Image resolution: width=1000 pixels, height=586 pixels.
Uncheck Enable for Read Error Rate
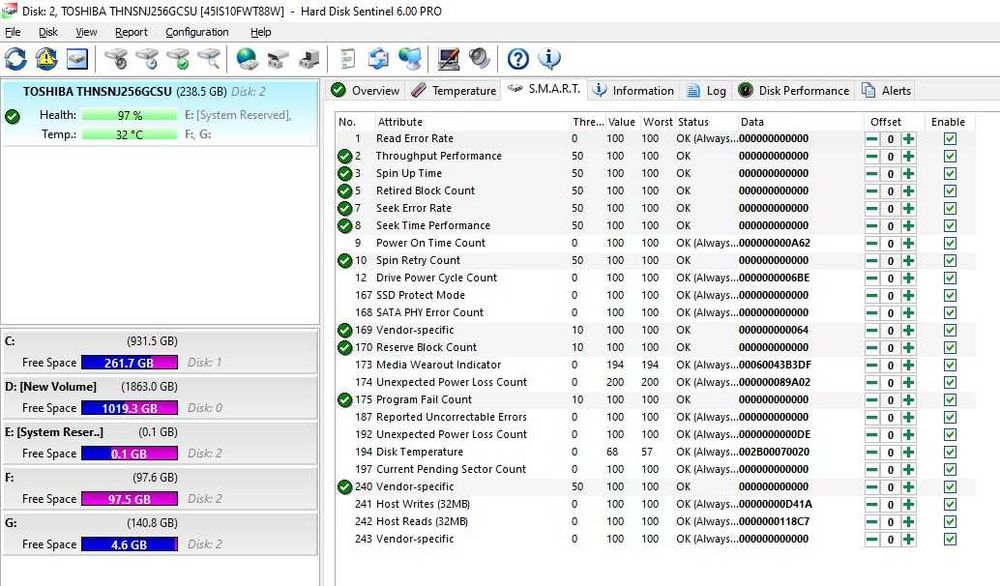coord(950,138)
